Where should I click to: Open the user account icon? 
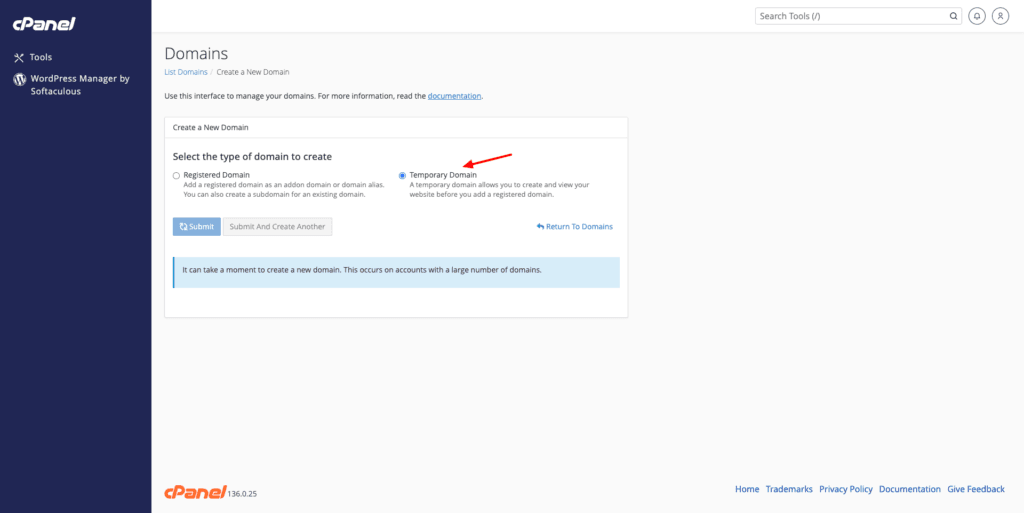click(1000, 16)
